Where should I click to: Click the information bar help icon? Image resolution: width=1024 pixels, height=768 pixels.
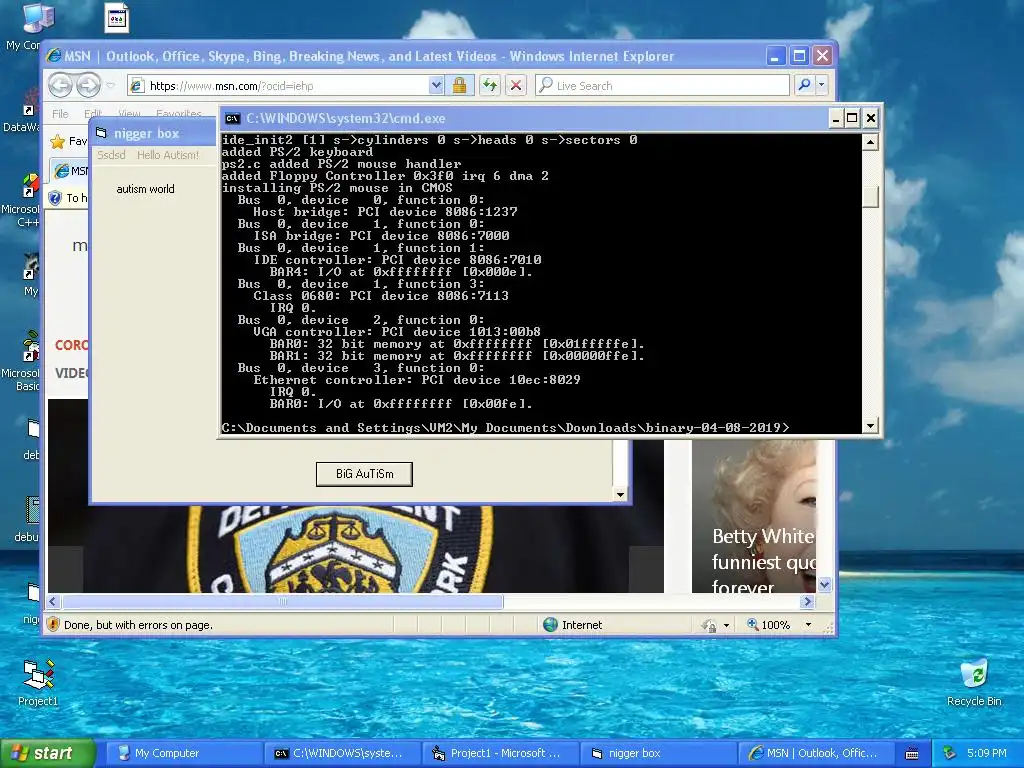(56, 197)
